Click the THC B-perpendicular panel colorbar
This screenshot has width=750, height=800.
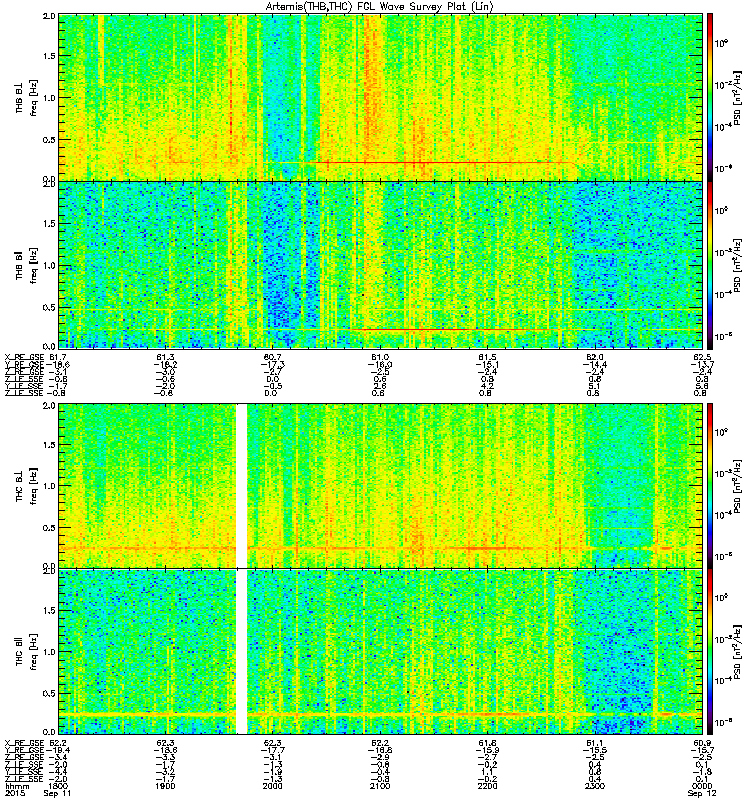pos(710,486)
